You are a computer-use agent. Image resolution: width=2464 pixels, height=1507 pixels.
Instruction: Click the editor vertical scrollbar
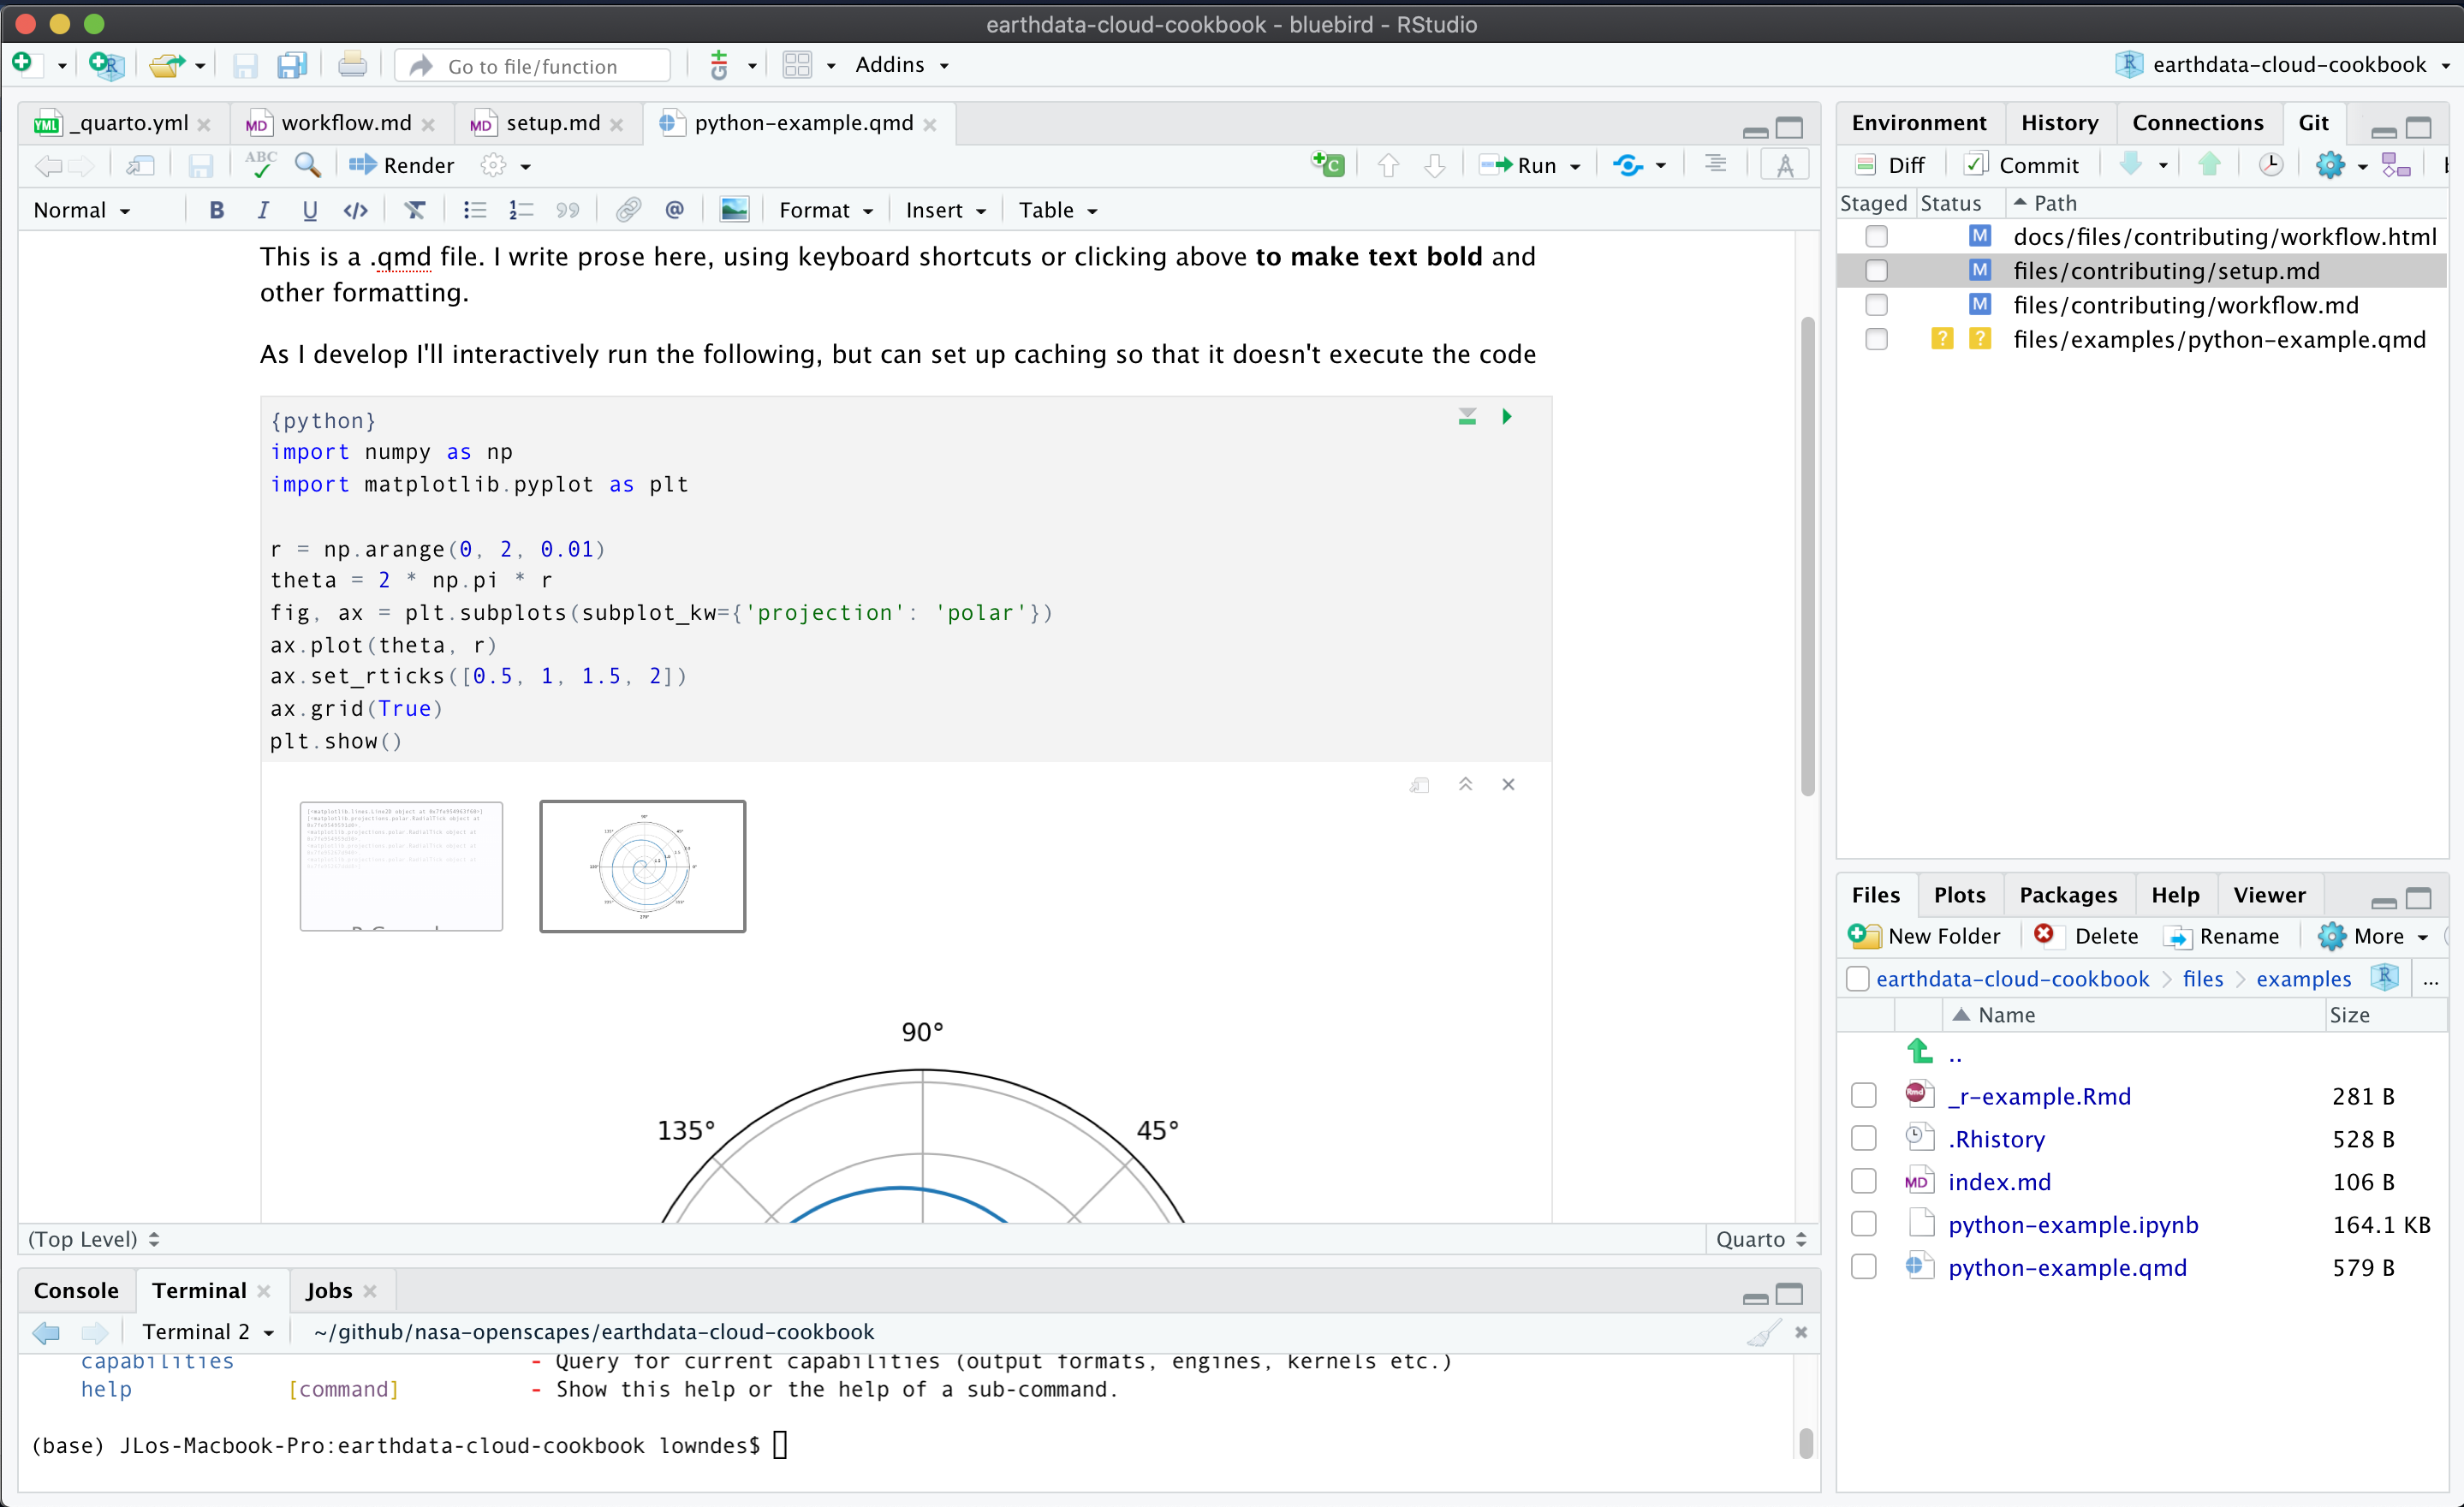(1807, 556)
